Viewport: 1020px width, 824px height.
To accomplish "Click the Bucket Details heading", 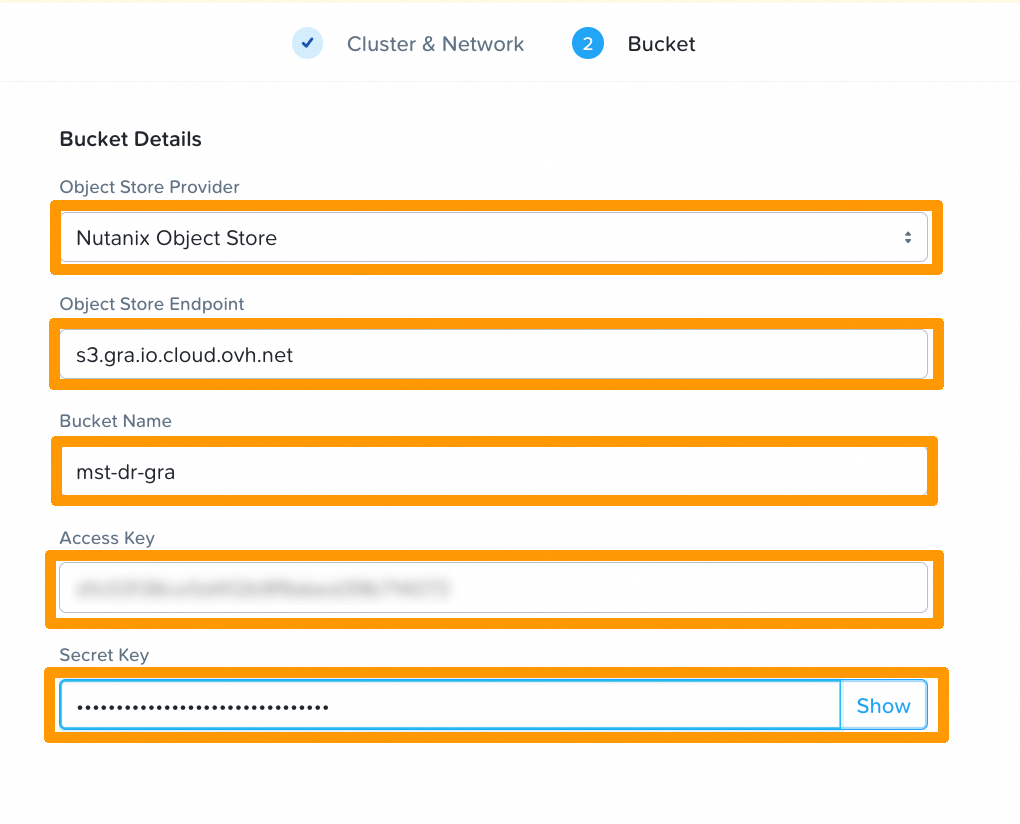I will tap(130, 139).
